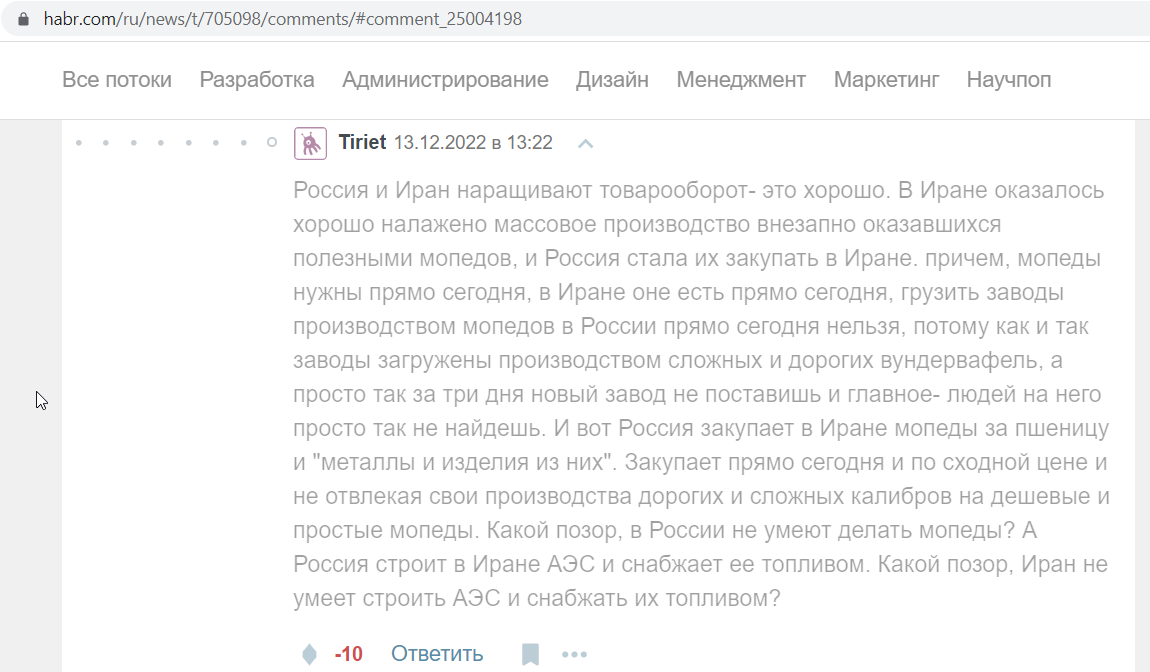This screenshot has width=1150, height=672.
Task: Open the Все потоки section
Action: 117,79
